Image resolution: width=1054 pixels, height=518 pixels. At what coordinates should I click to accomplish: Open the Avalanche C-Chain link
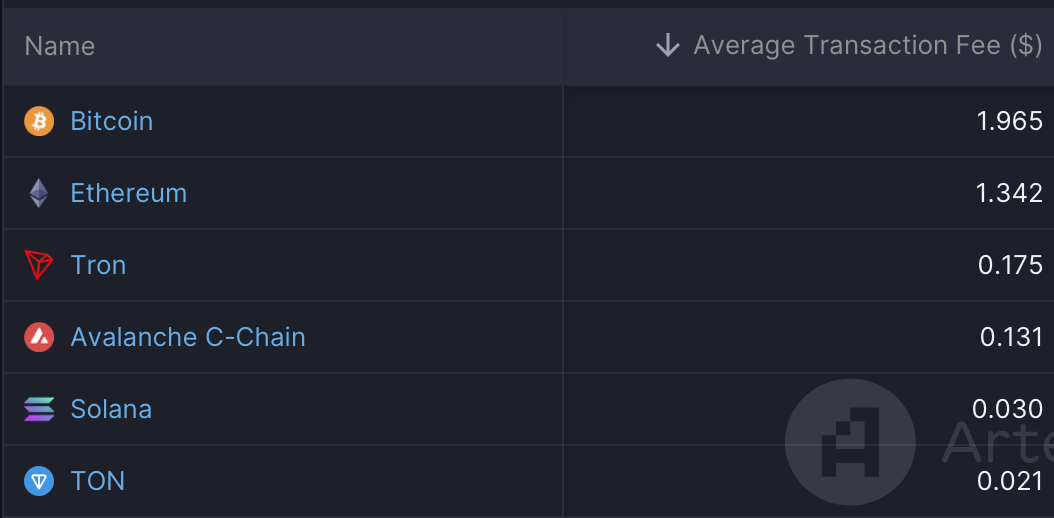click(x=188, y=337)
